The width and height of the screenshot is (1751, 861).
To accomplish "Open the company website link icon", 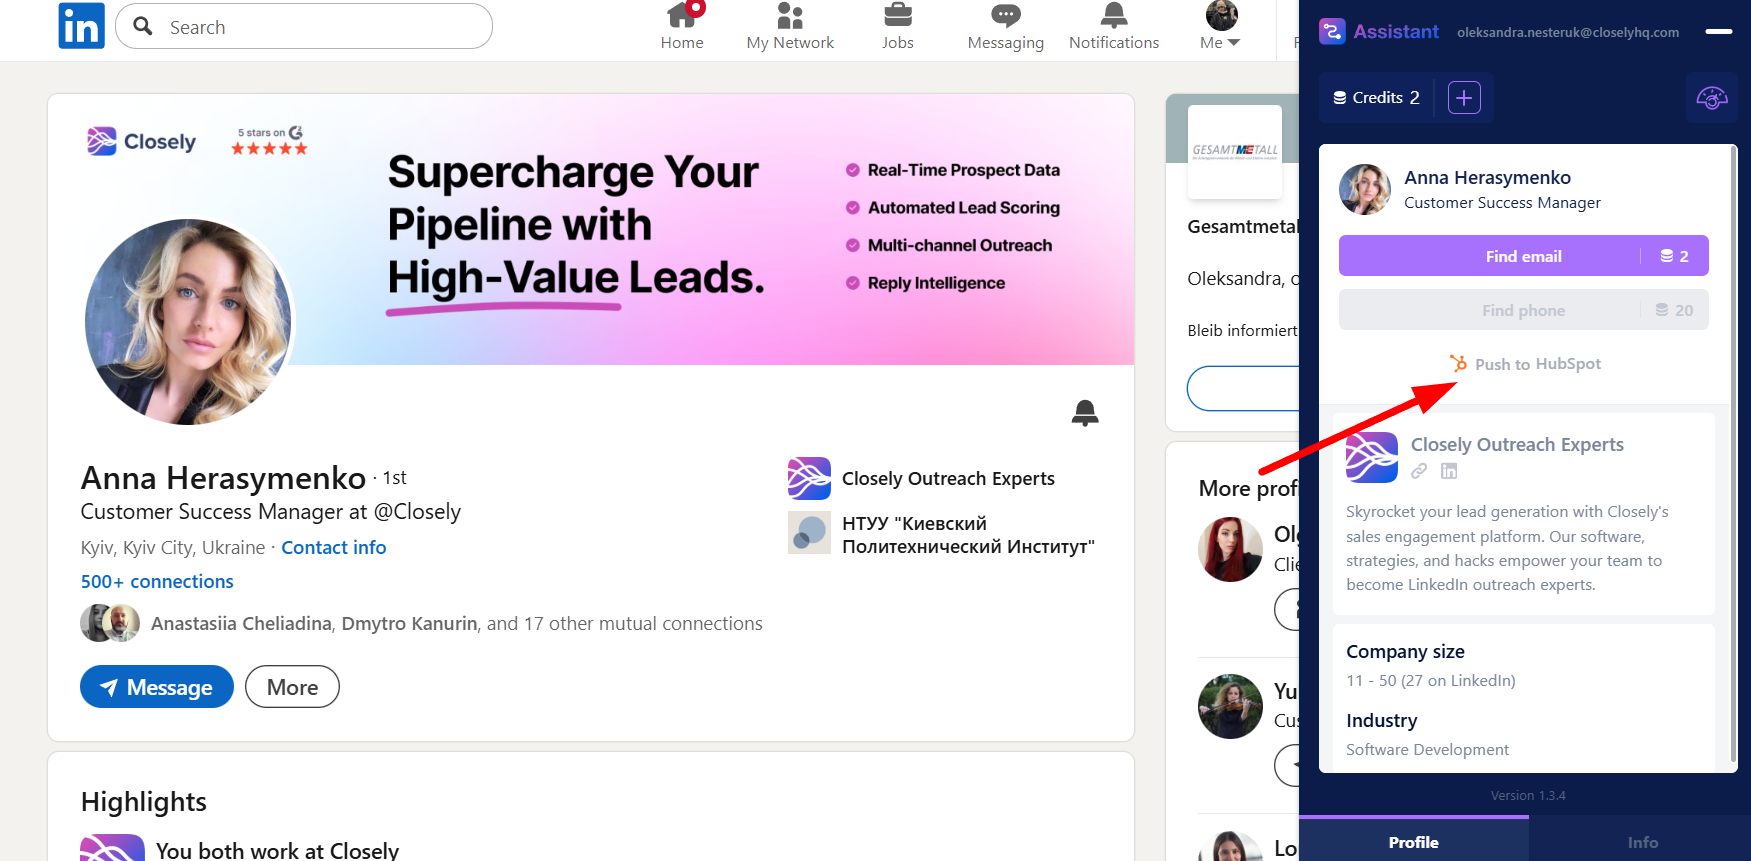I will click(1419, 471).
